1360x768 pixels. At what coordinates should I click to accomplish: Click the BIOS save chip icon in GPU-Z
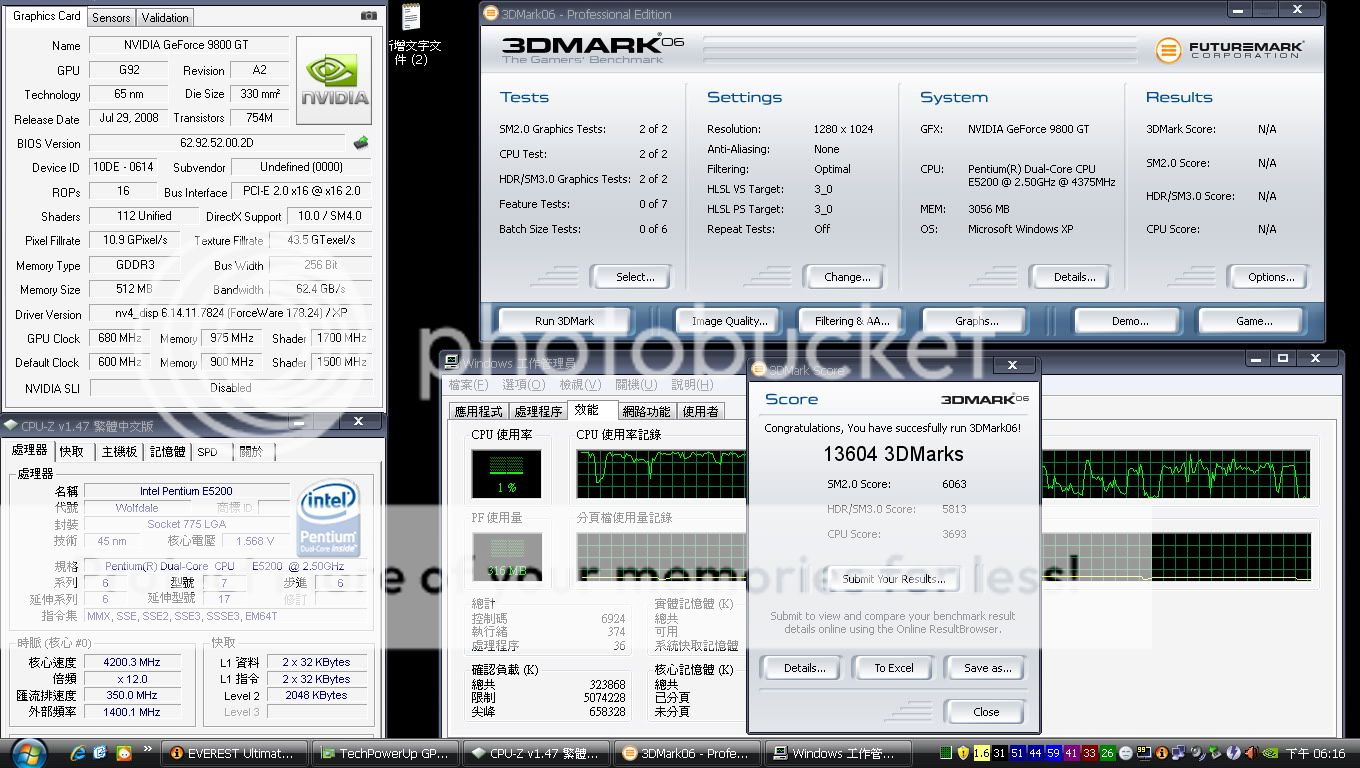(361, 143)
